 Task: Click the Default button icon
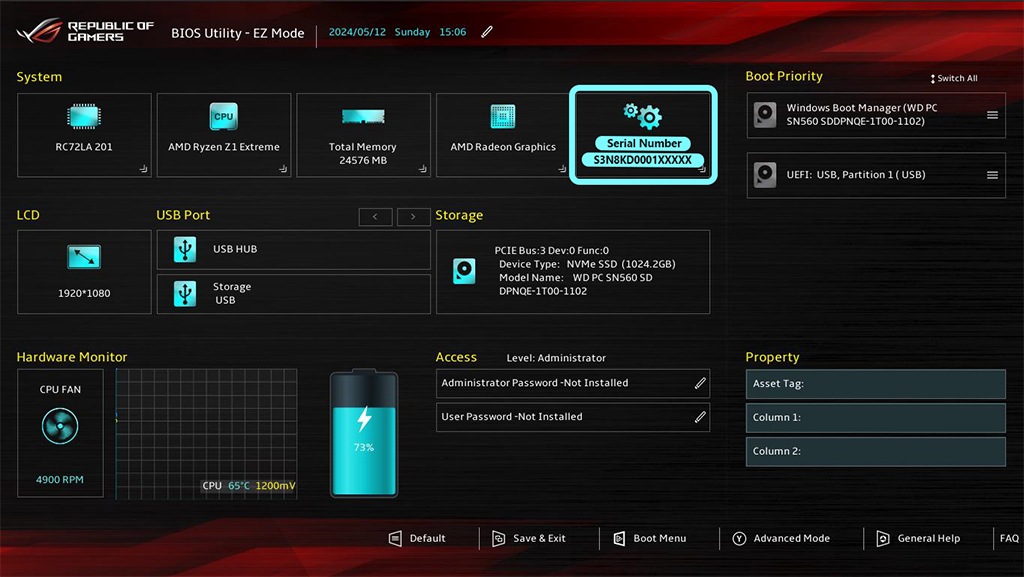tap(395, 538)
